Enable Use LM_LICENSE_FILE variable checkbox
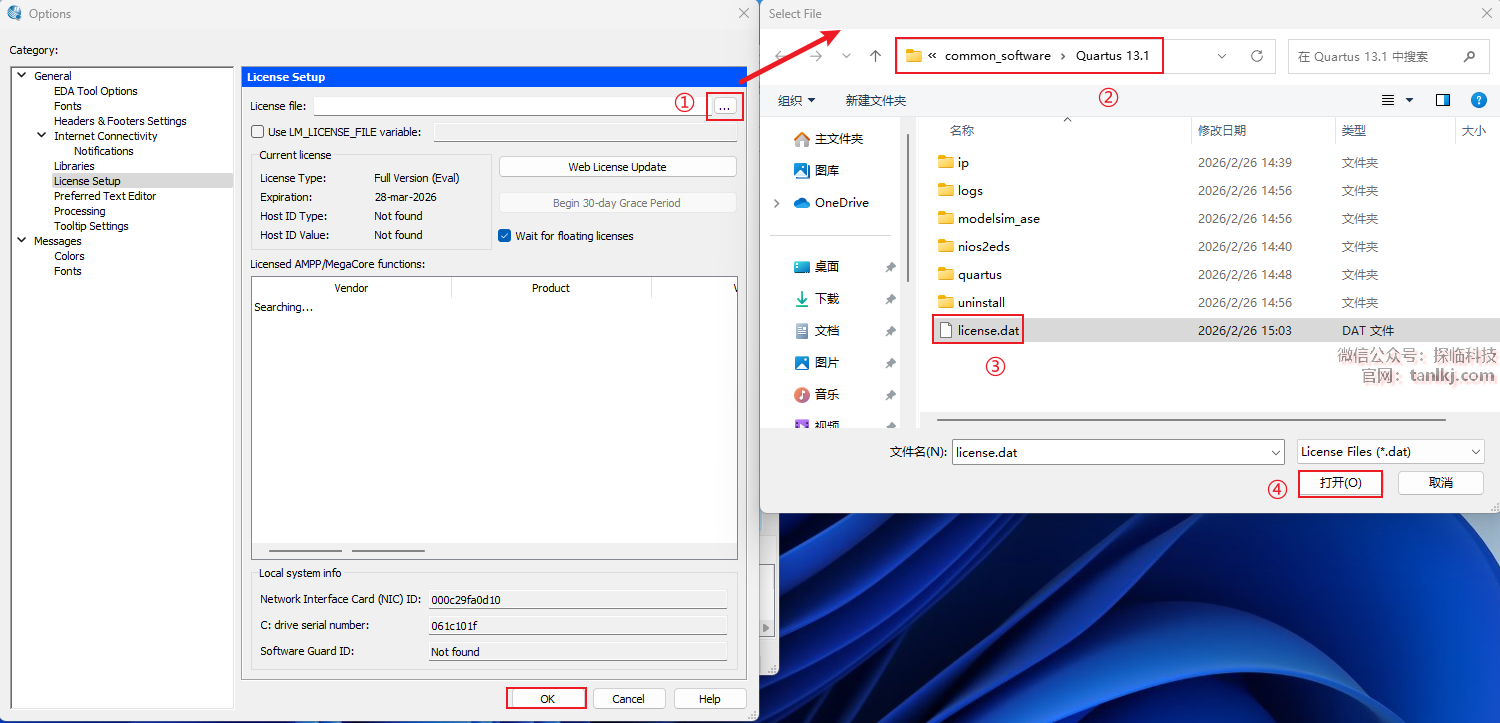Viewport: 1500px width, 723px height. point(258,132)
